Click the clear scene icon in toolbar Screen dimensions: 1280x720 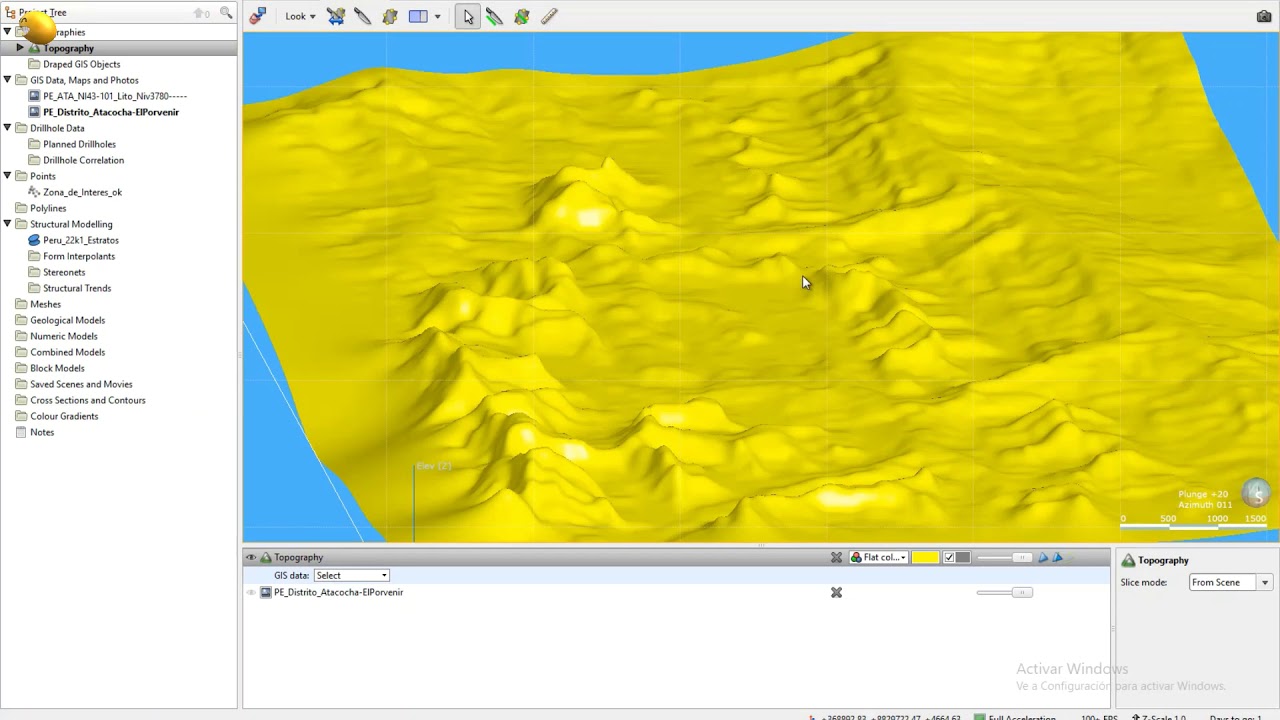pyautogui.click(x=258, y=16)
